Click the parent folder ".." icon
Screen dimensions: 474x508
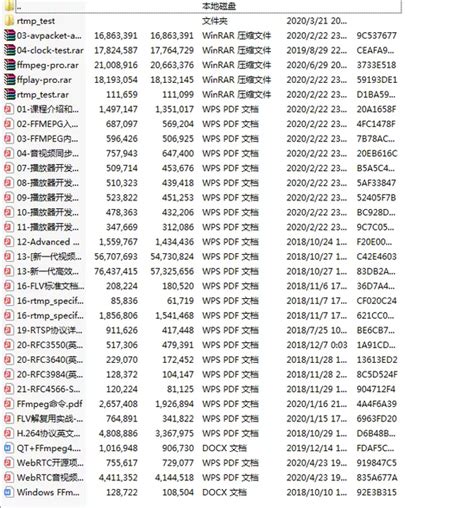click(9, 5)
